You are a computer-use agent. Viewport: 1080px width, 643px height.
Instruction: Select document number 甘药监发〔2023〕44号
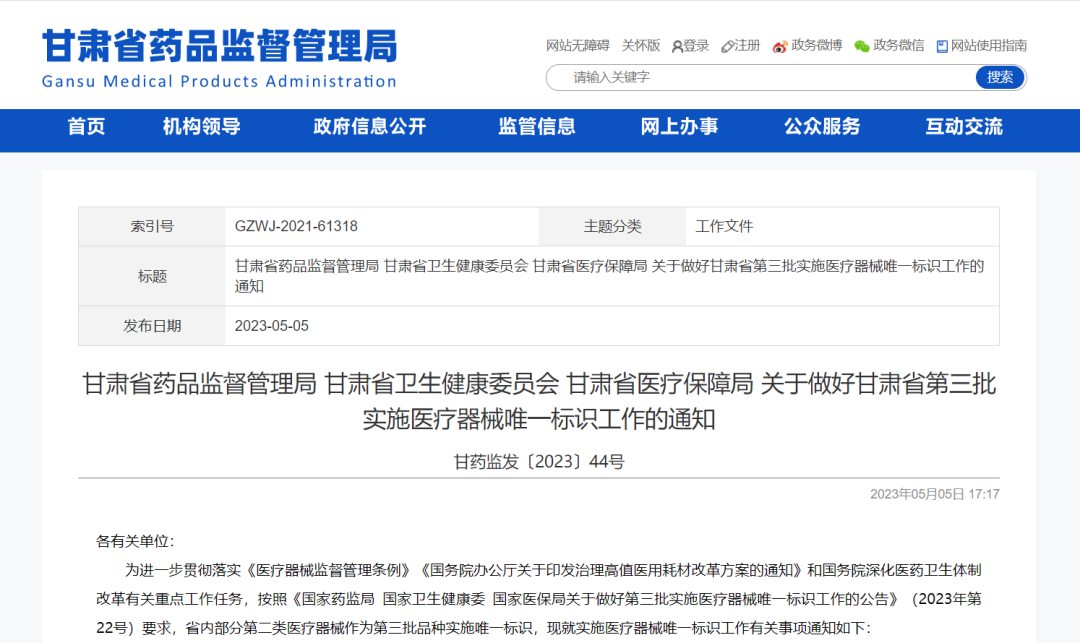[539, 461]
